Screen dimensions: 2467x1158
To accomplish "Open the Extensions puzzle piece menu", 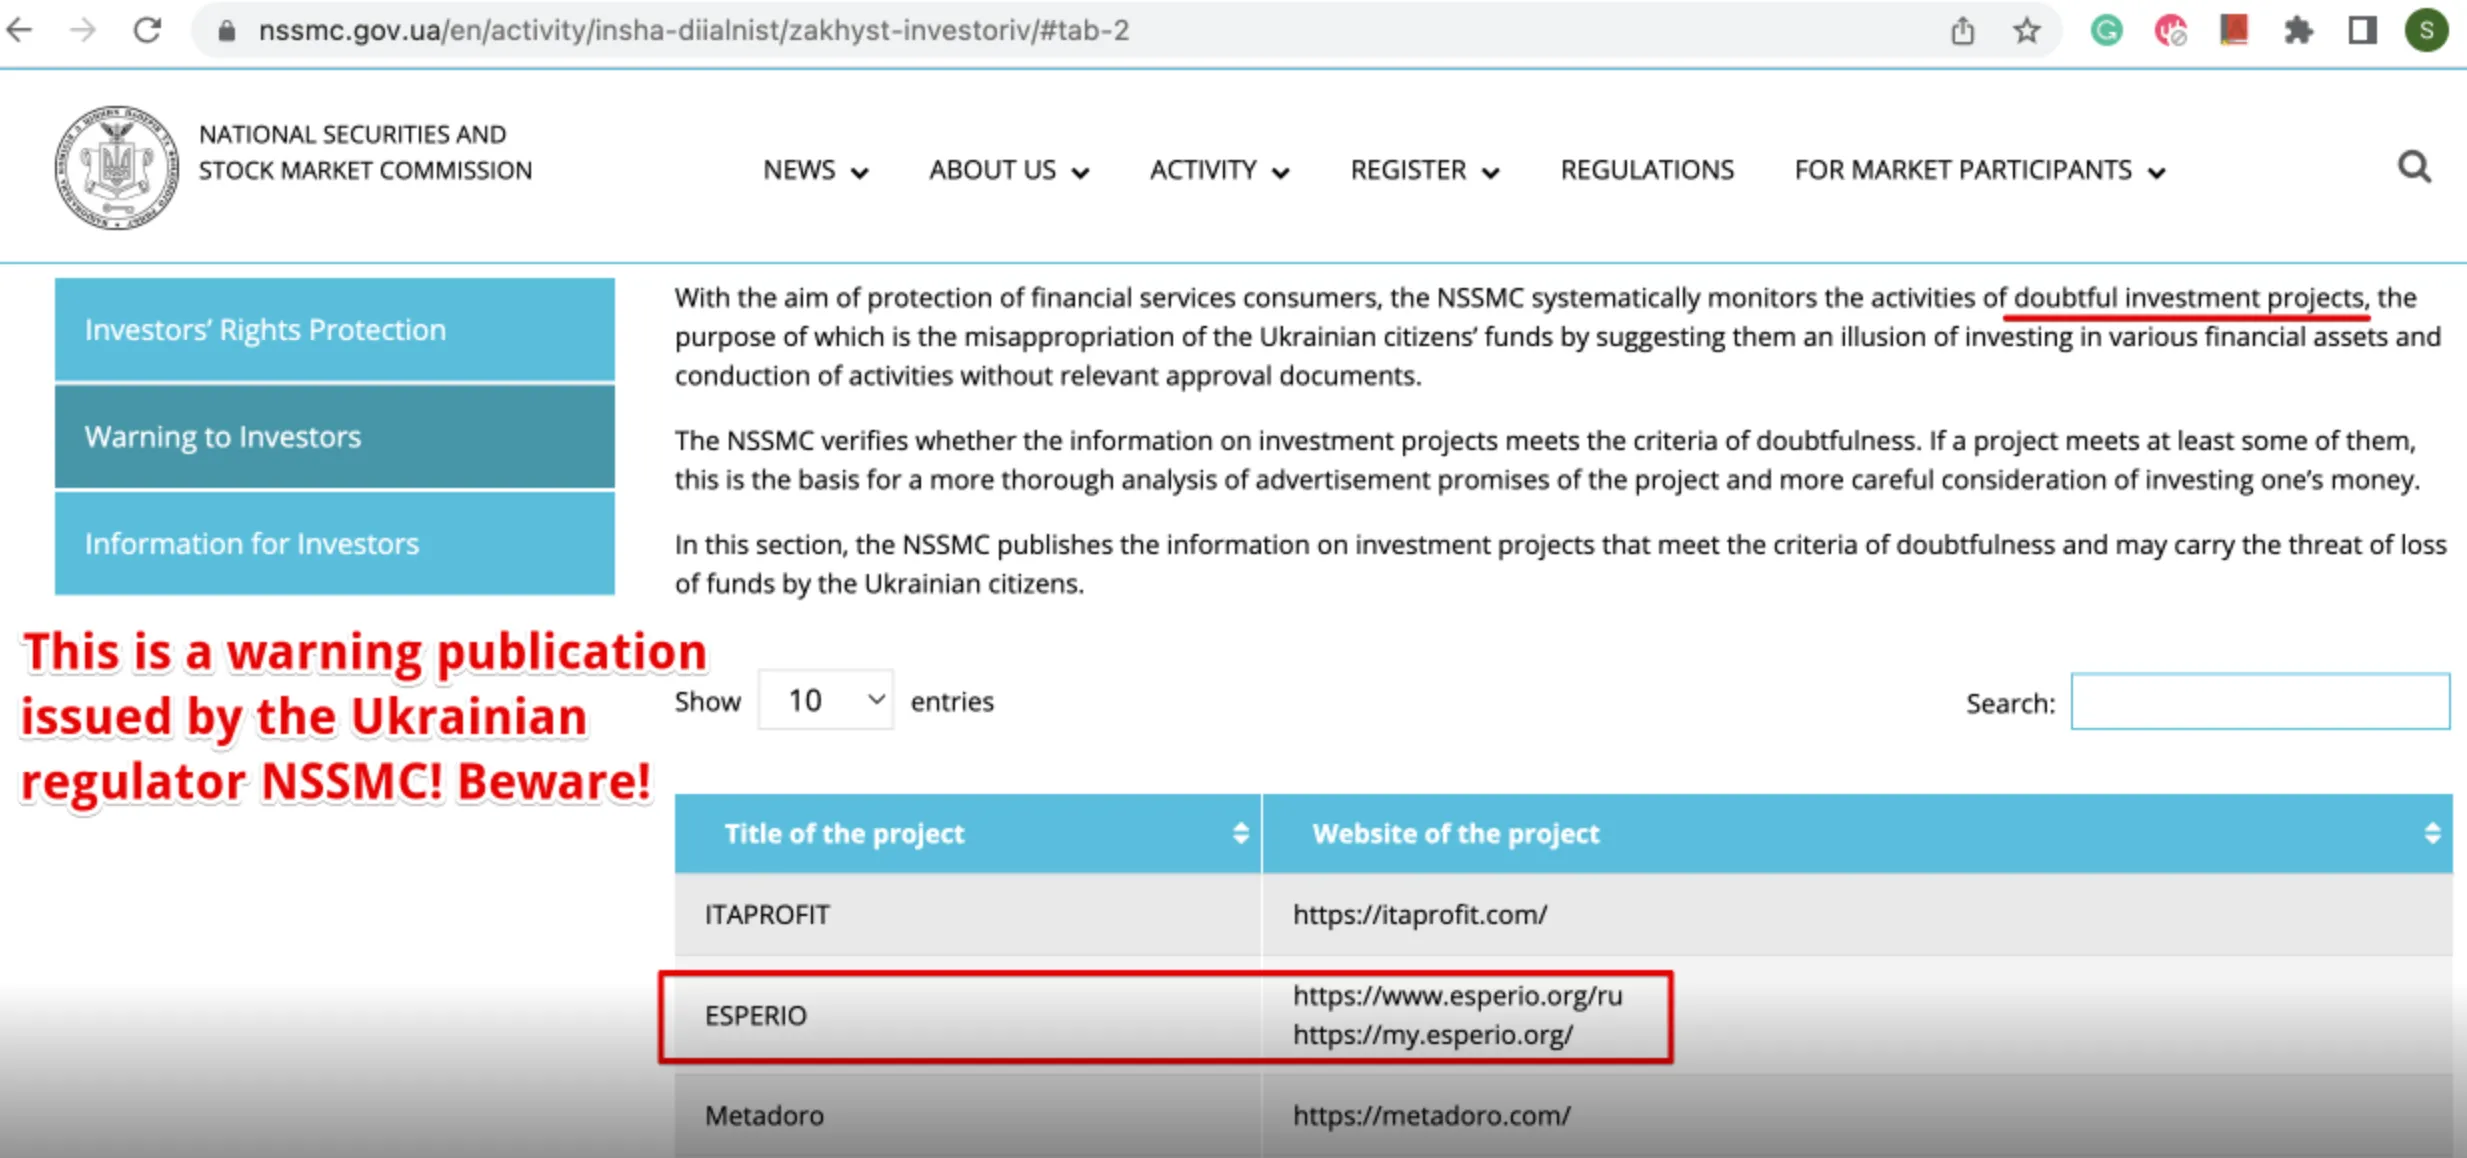I will tap(2298, 31).
